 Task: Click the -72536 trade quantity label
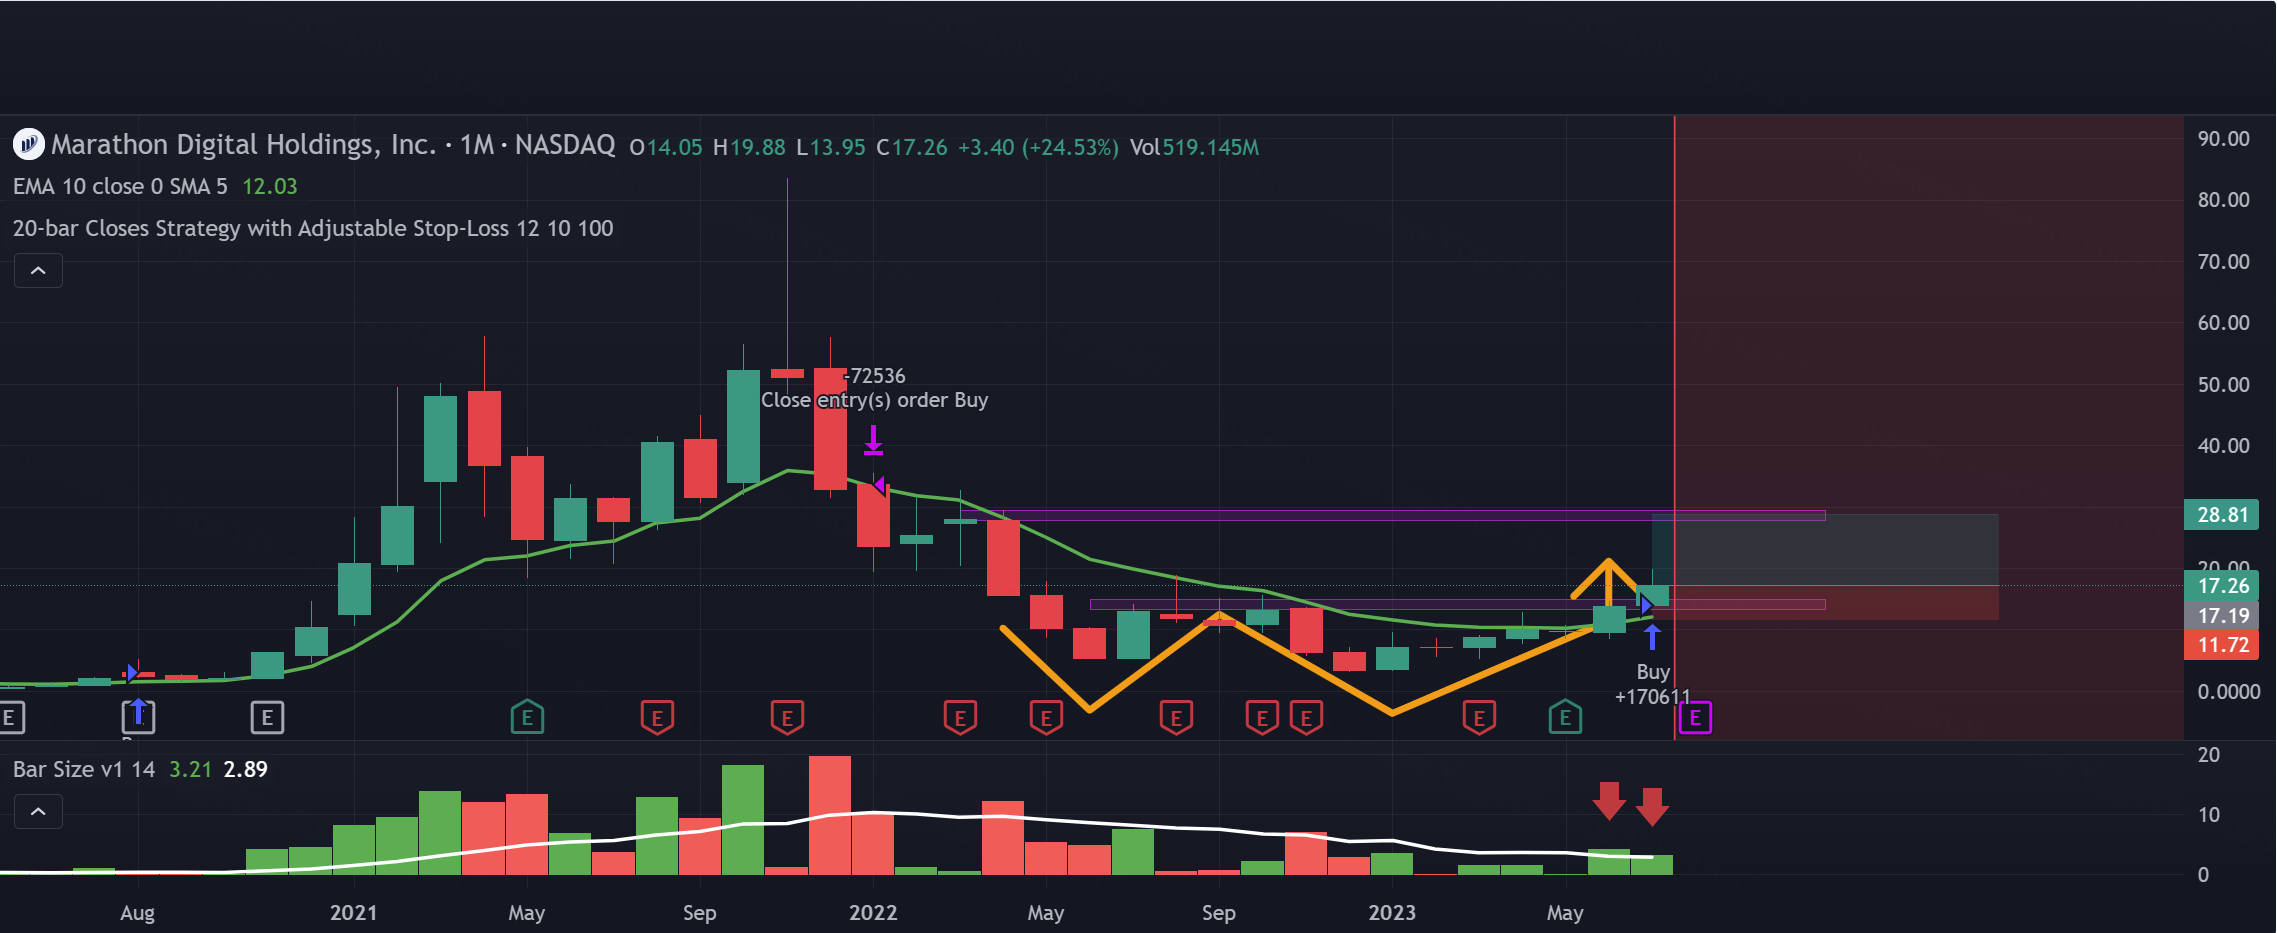(x=875, y=376)
